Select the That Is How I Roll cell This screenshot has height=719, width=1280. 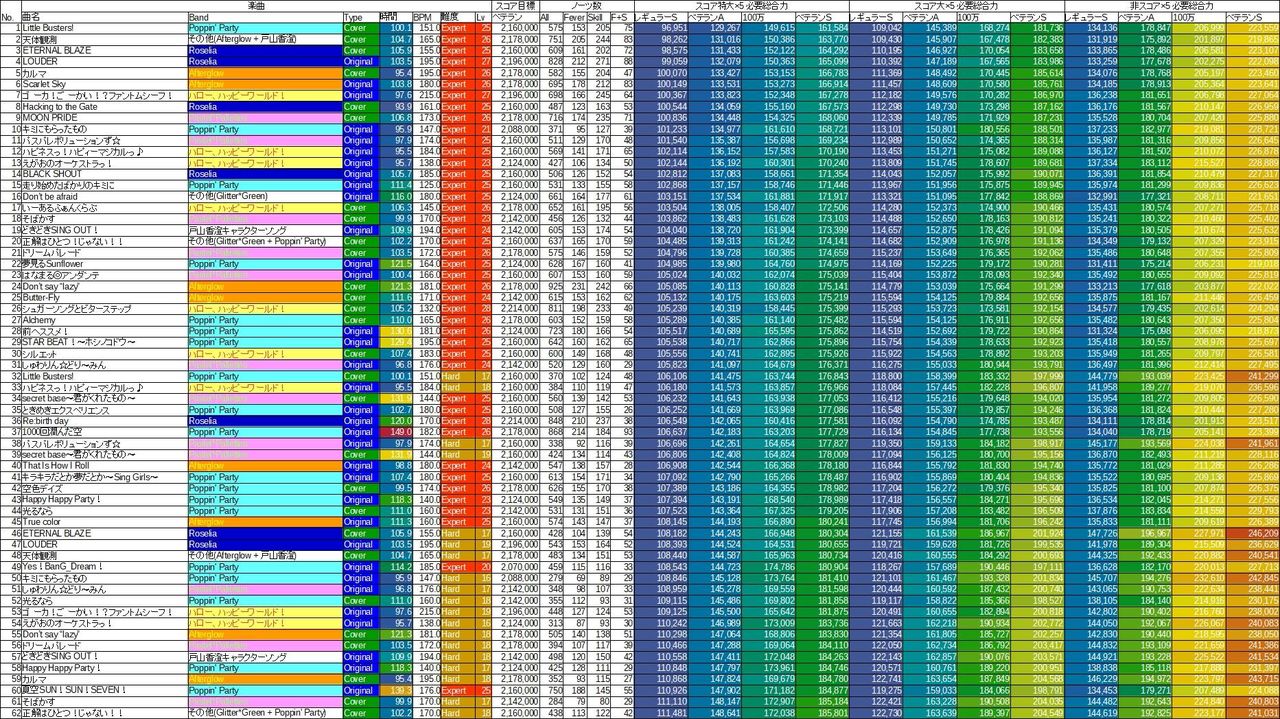pyautogui.click(x=103, y=465)
